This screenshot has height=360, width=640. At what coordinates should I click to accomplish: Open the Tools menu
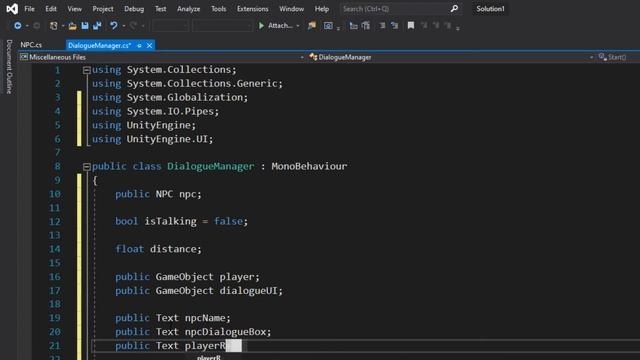(218, 9)
